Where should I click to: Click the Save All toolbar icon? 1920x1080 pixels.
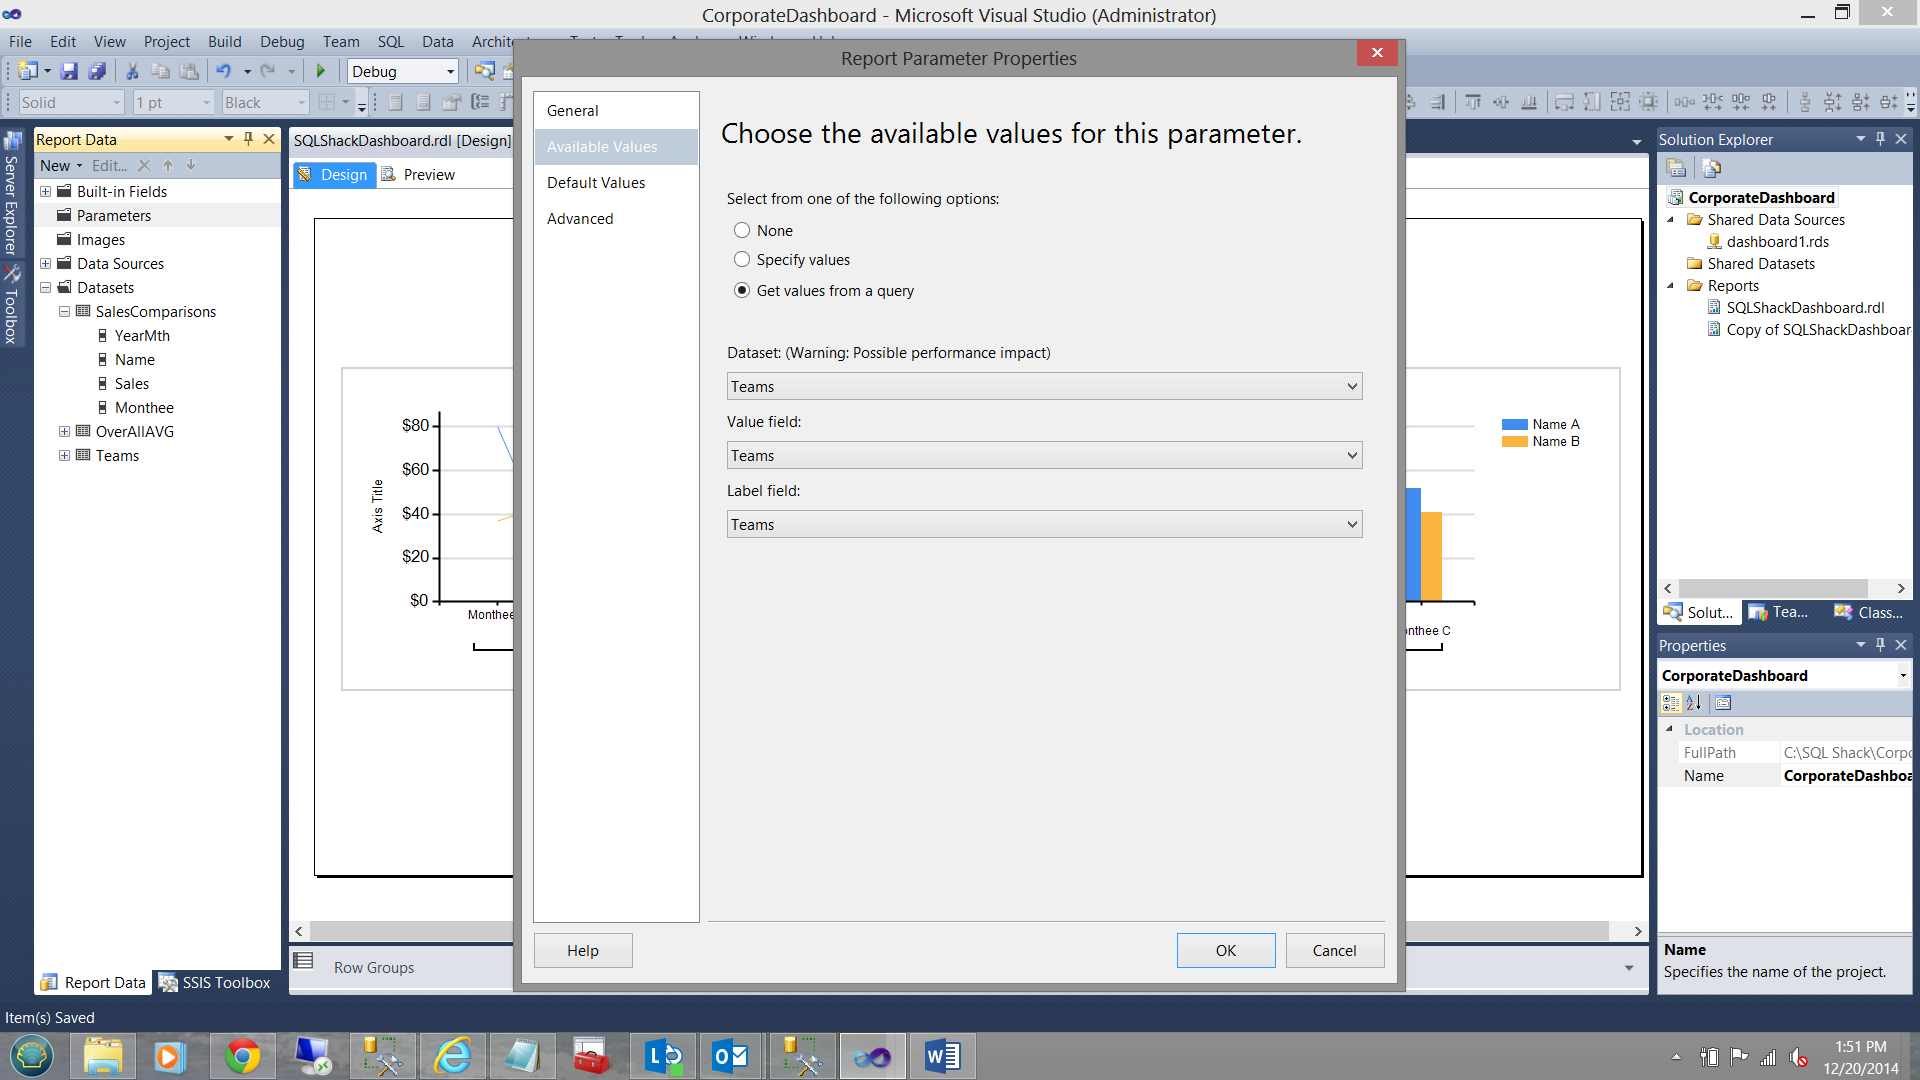(97, 71)
